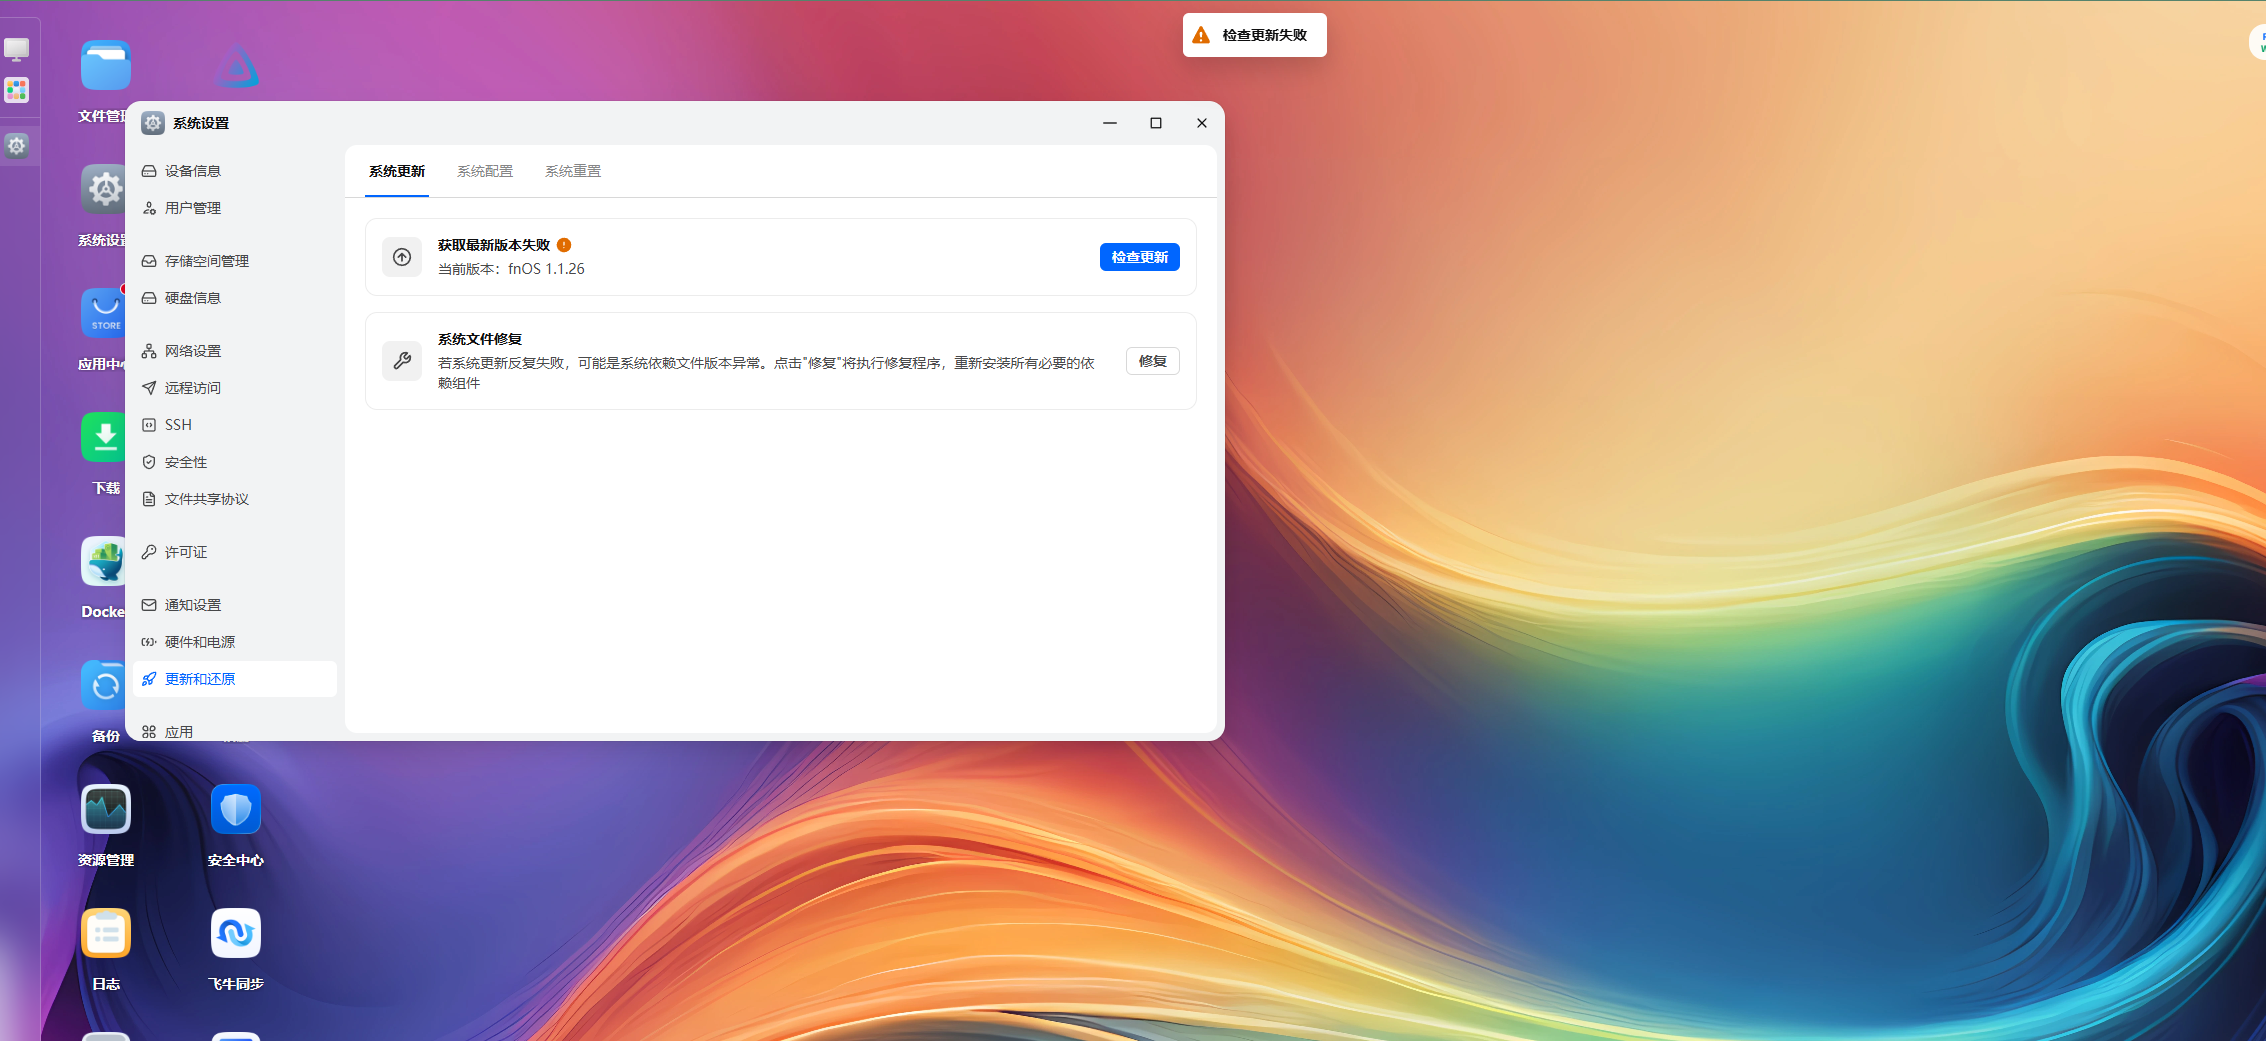Open the 应用中心 store desktop icon
The width and height of the screenshot is (2266, 1041).
click(x=102, y=313)
